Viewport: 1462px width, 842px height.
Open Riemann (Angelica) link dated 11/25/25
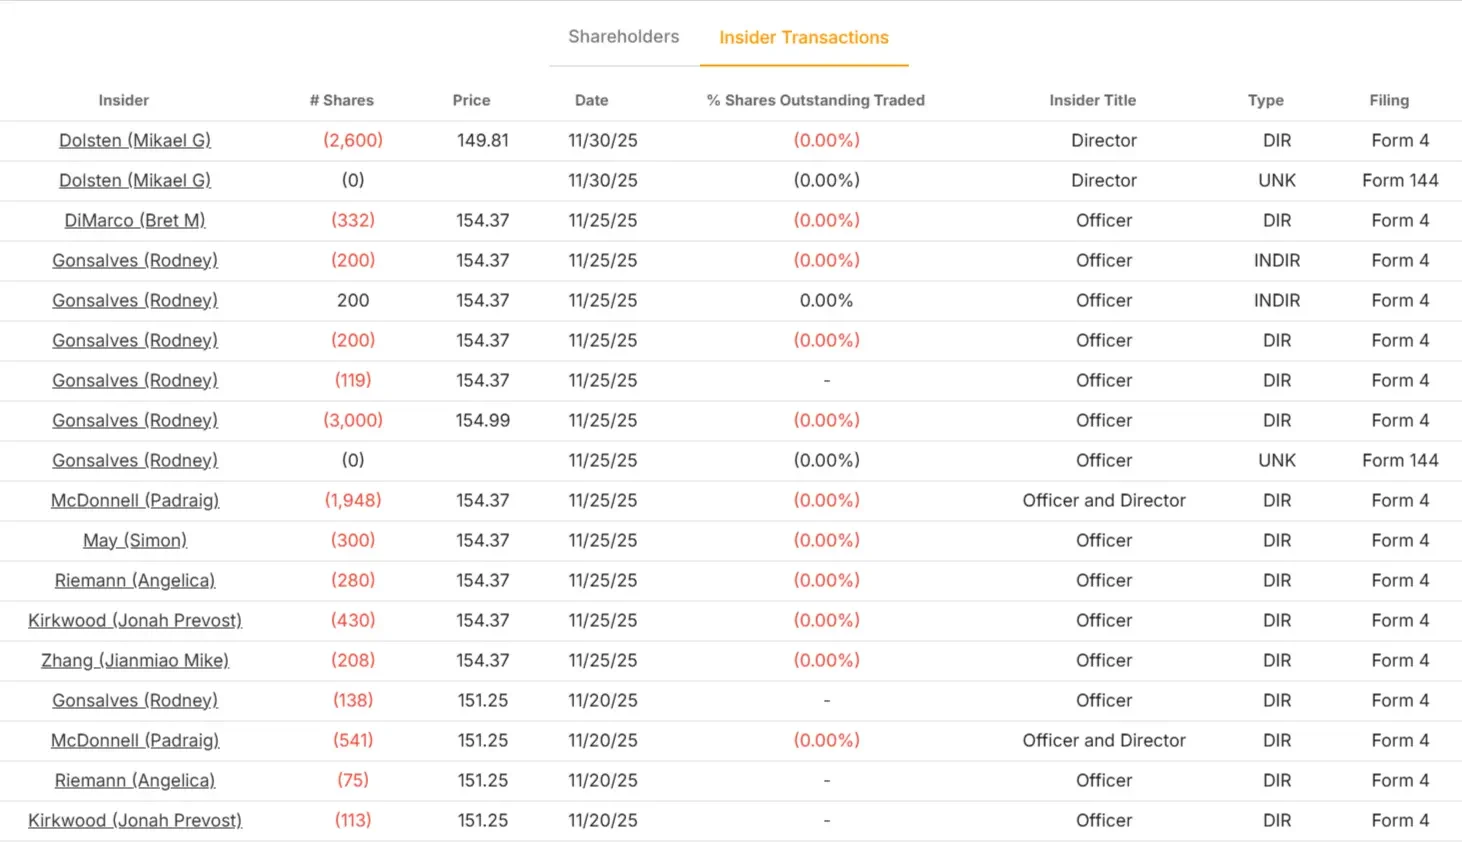tap(135, 581)
